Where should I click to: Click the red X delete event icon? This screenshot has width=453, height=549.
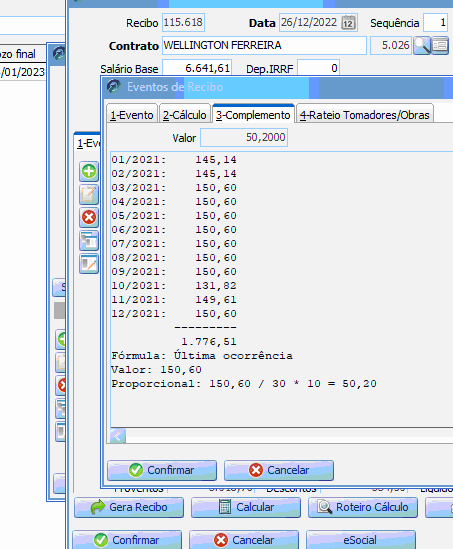(89, 217)
